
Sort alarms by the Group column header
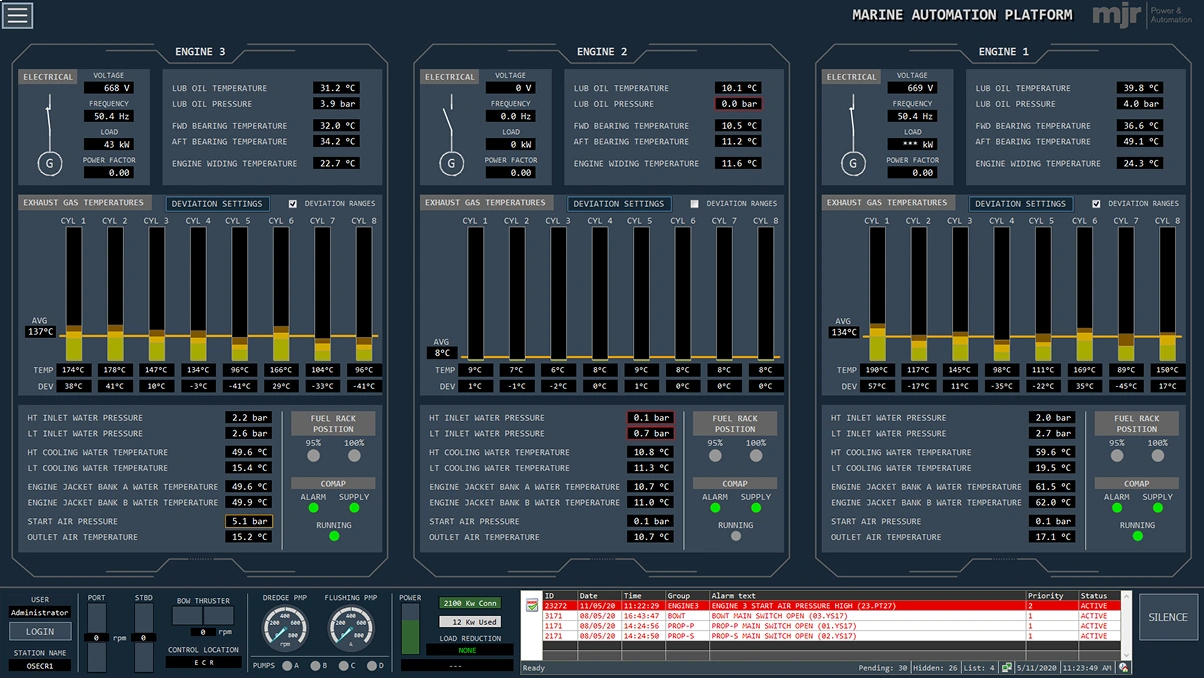click(x=687, y=595)
